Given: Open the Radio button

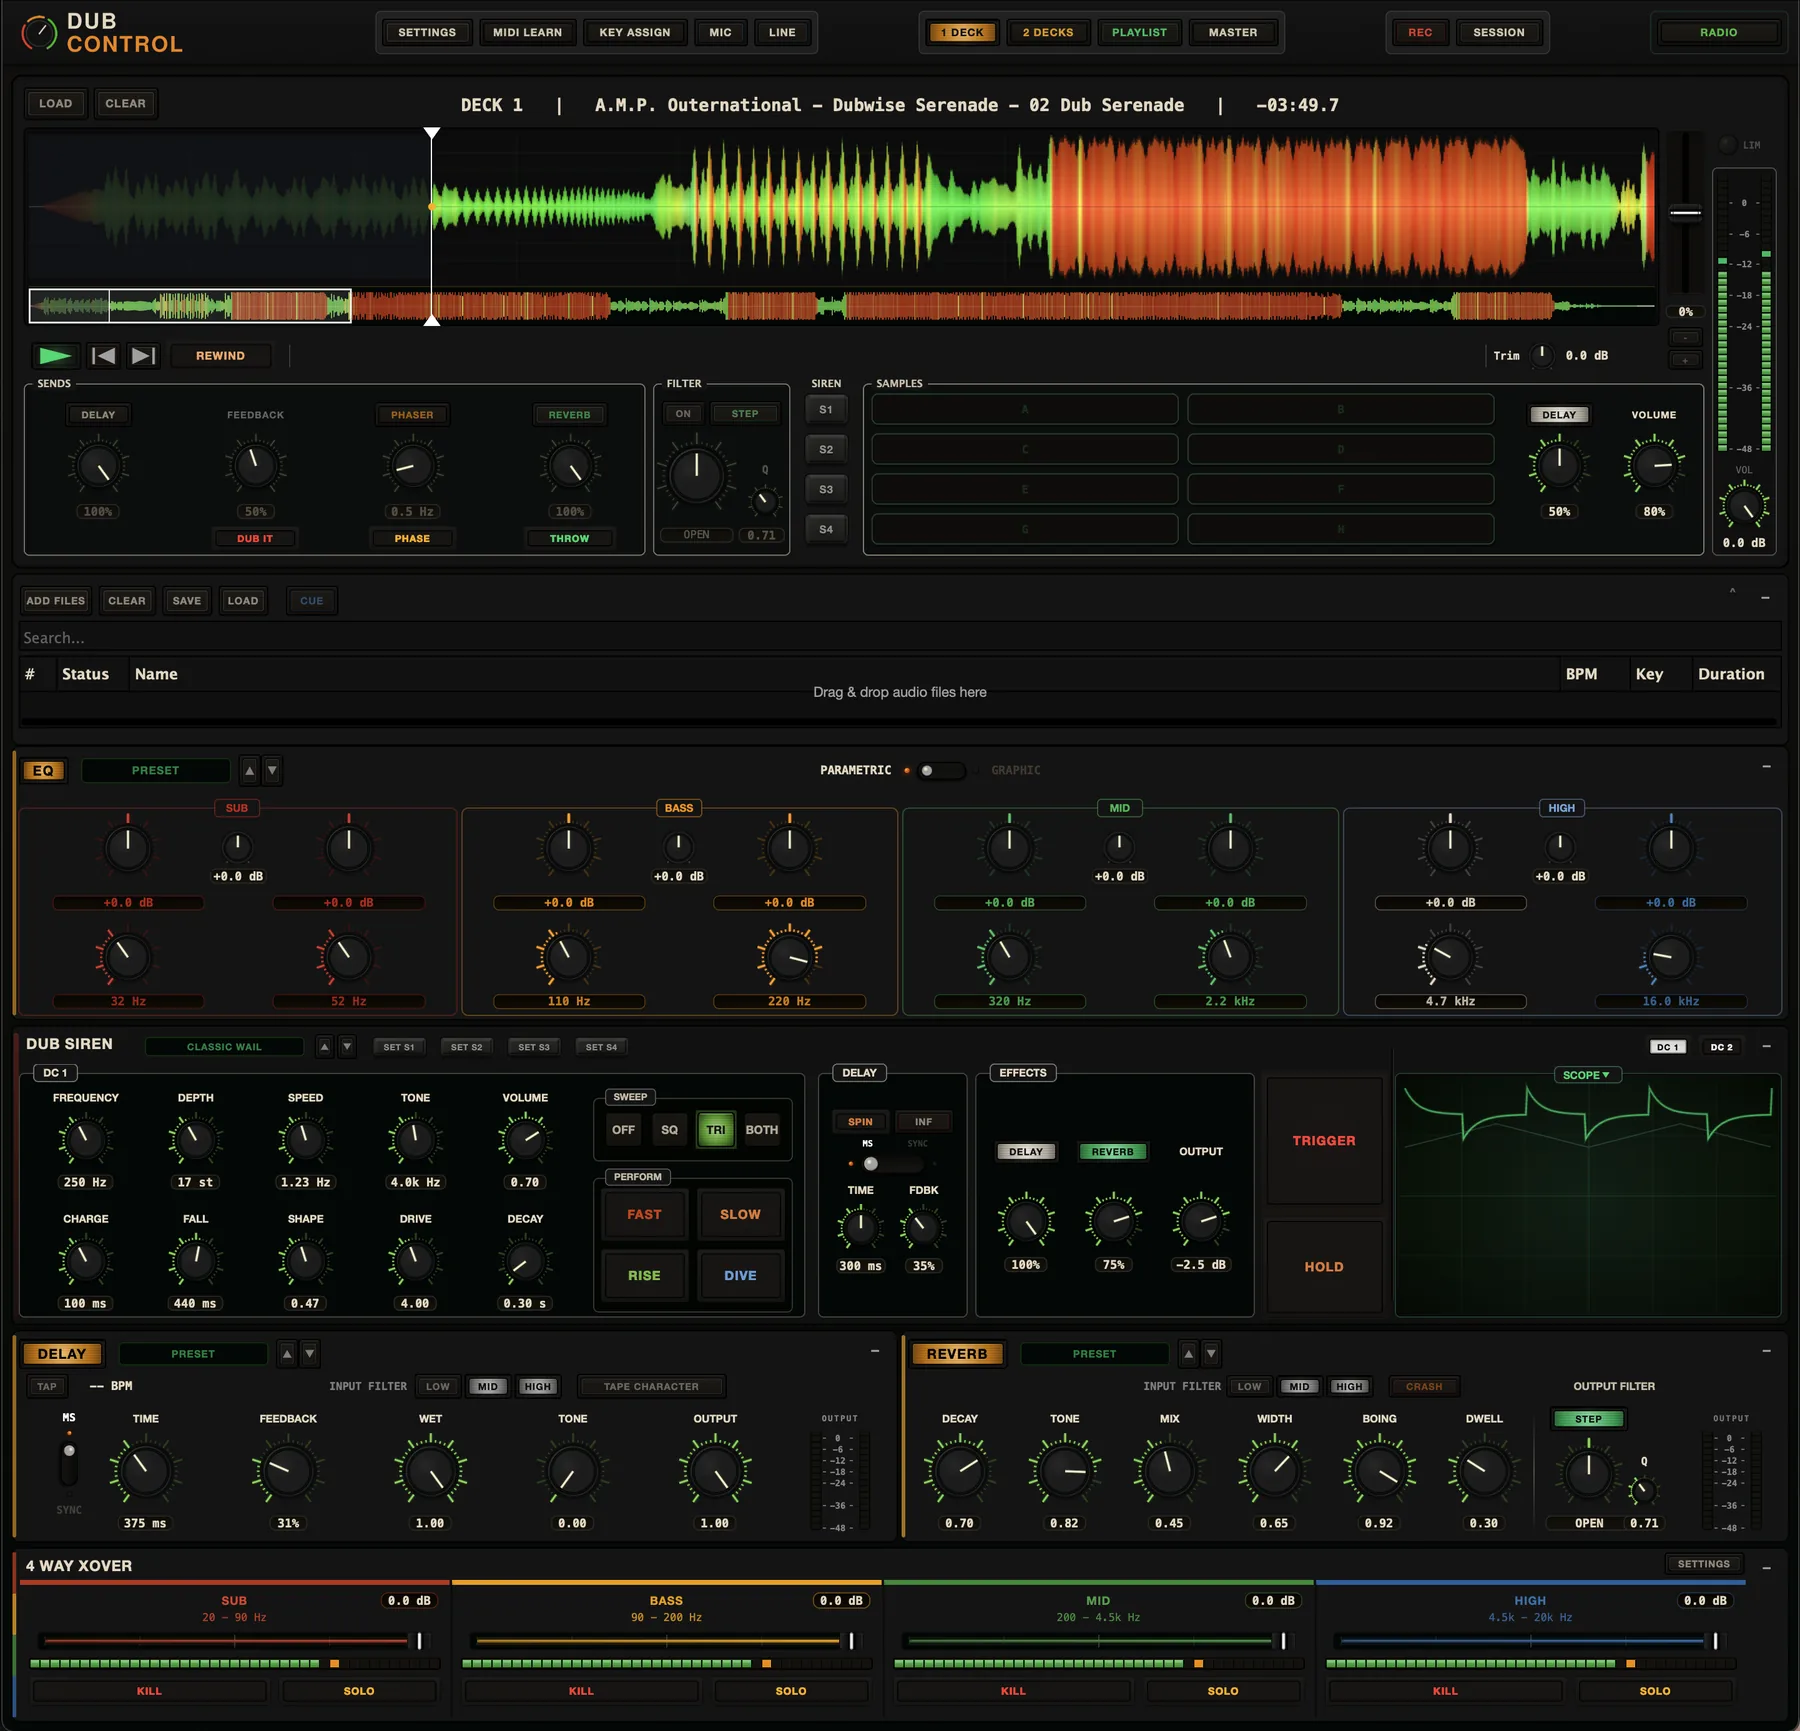Looking at the screenshot, I should tap(1718, 33).
